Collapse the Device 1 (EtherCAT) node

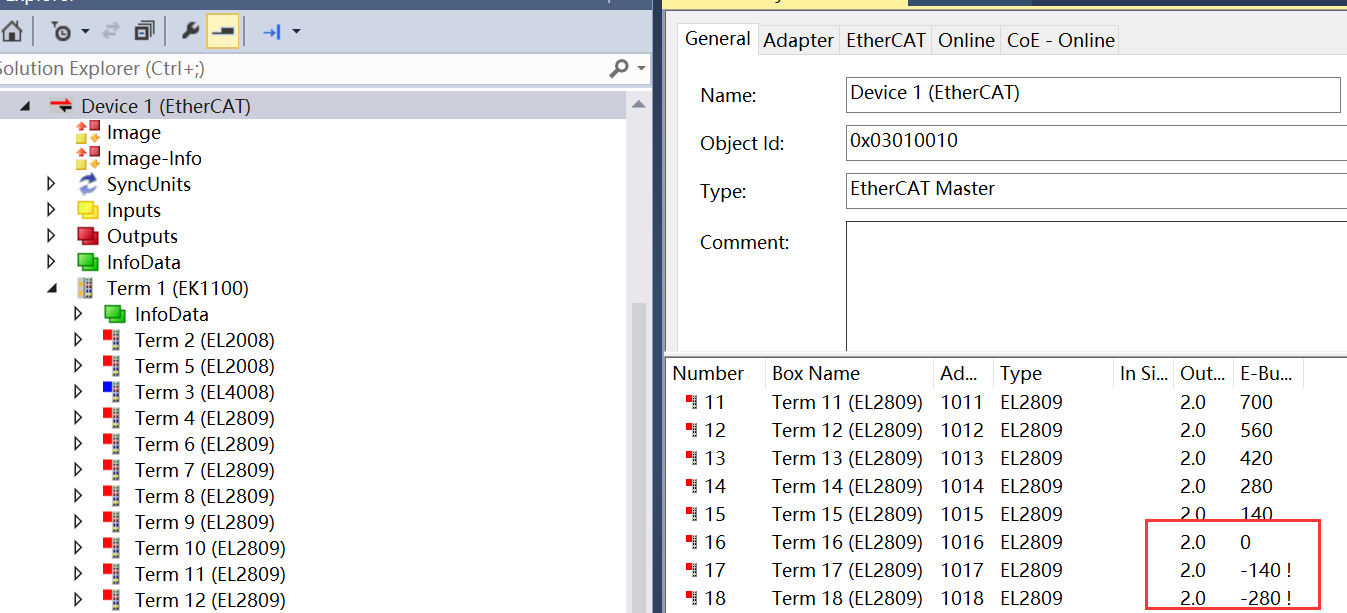point(25,106)
